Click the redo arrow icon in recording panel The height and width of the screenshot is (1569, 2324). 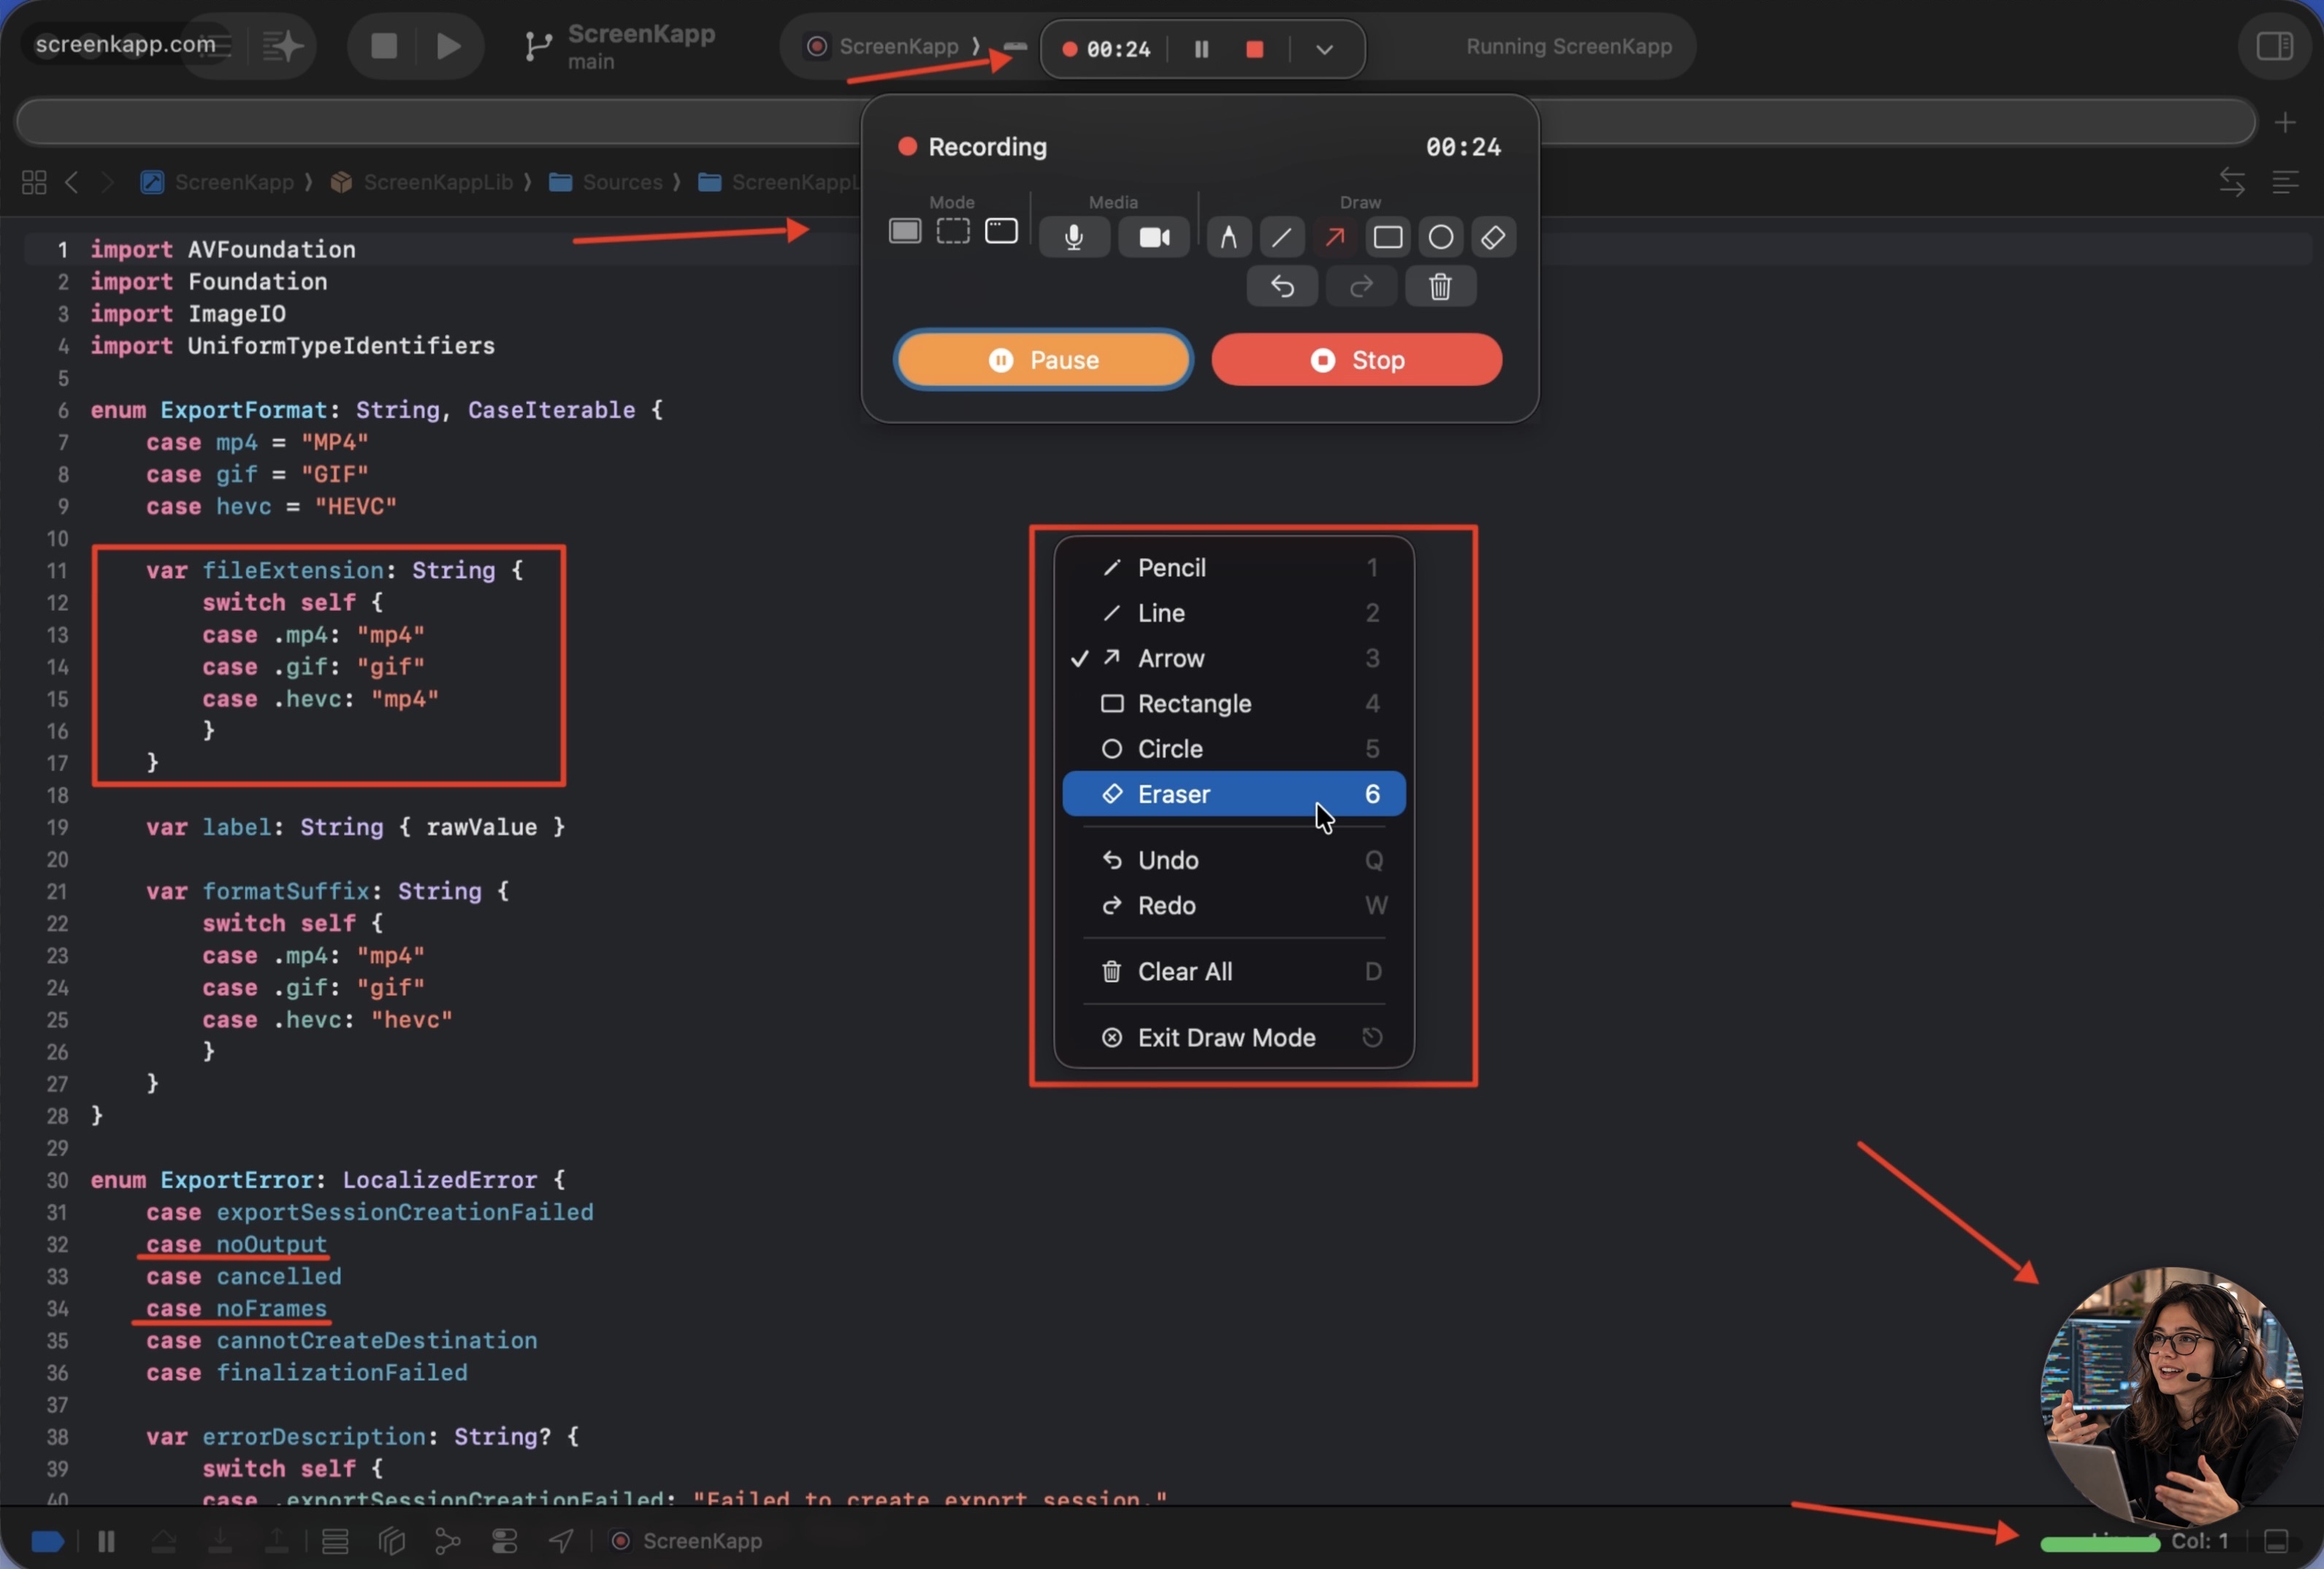(x=1361, y=287)
